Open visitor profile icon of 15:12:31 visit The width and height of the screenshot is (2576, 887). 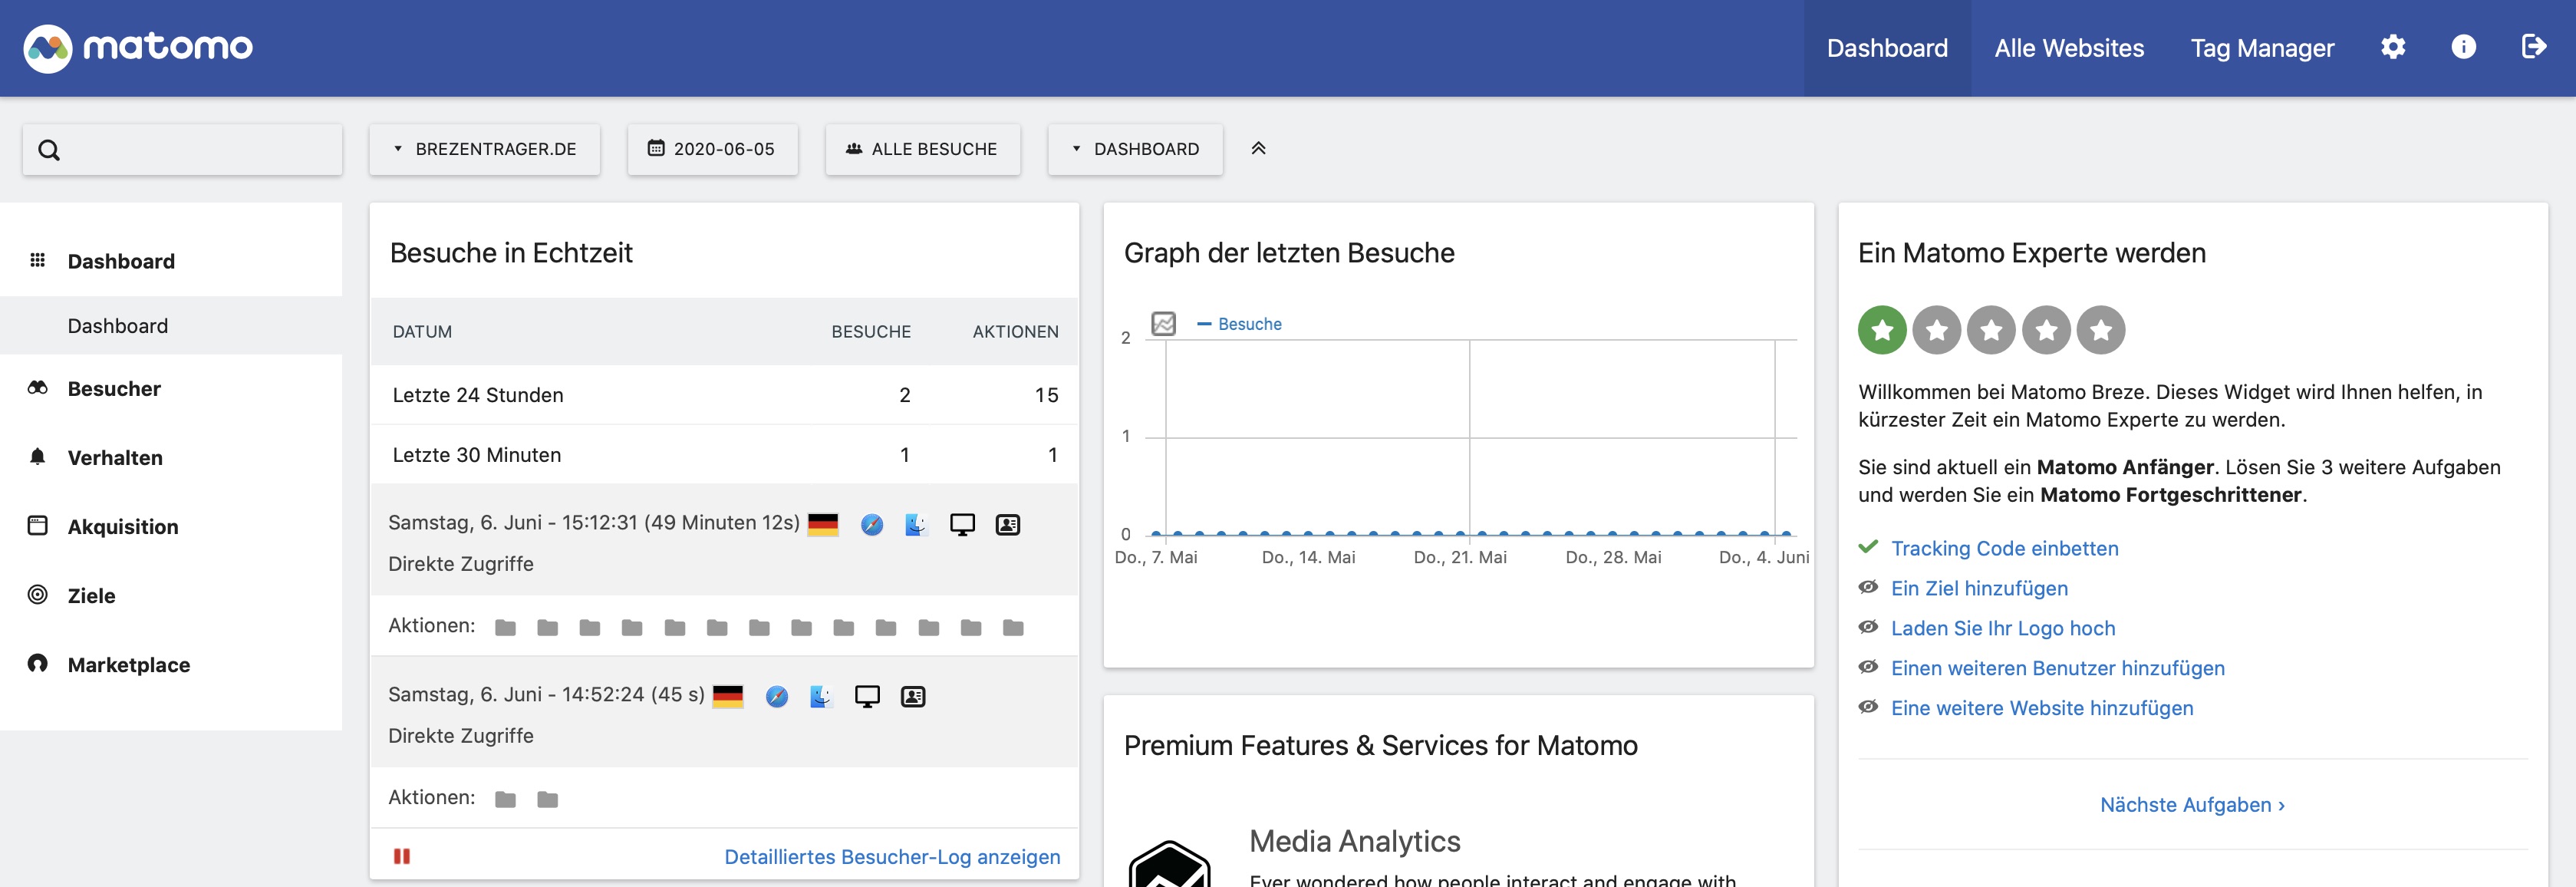pyautogui.click(x=1008, y=525)
